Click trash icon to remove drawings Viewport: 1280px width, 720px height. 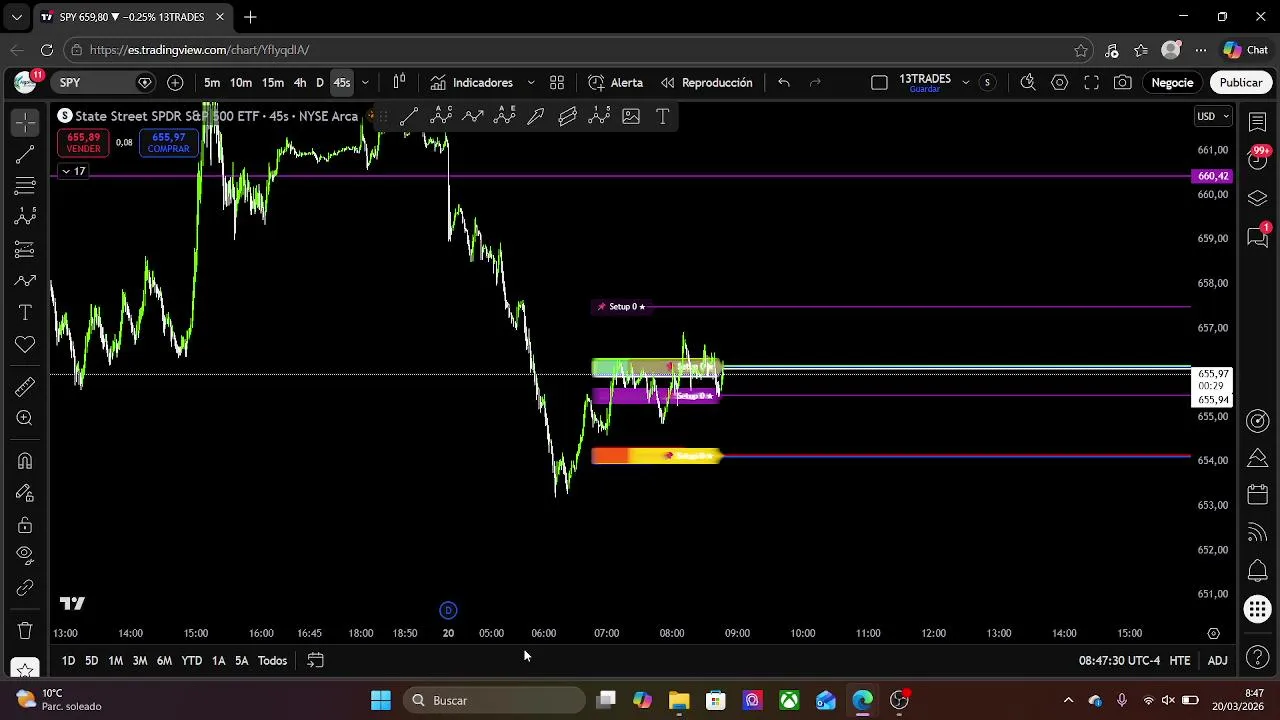[25, 631]
